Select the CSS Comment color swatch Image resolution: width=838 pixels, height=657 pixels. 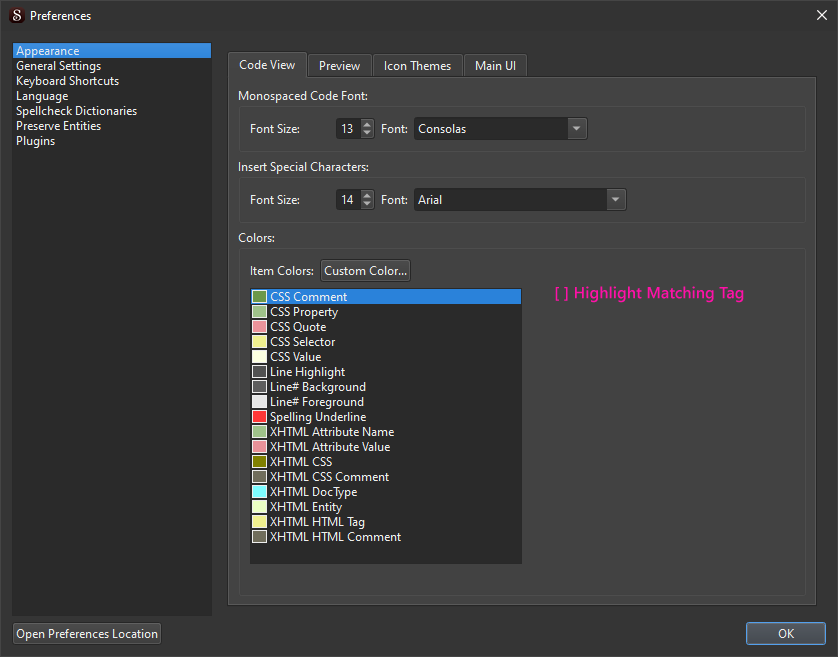point(259,297)
